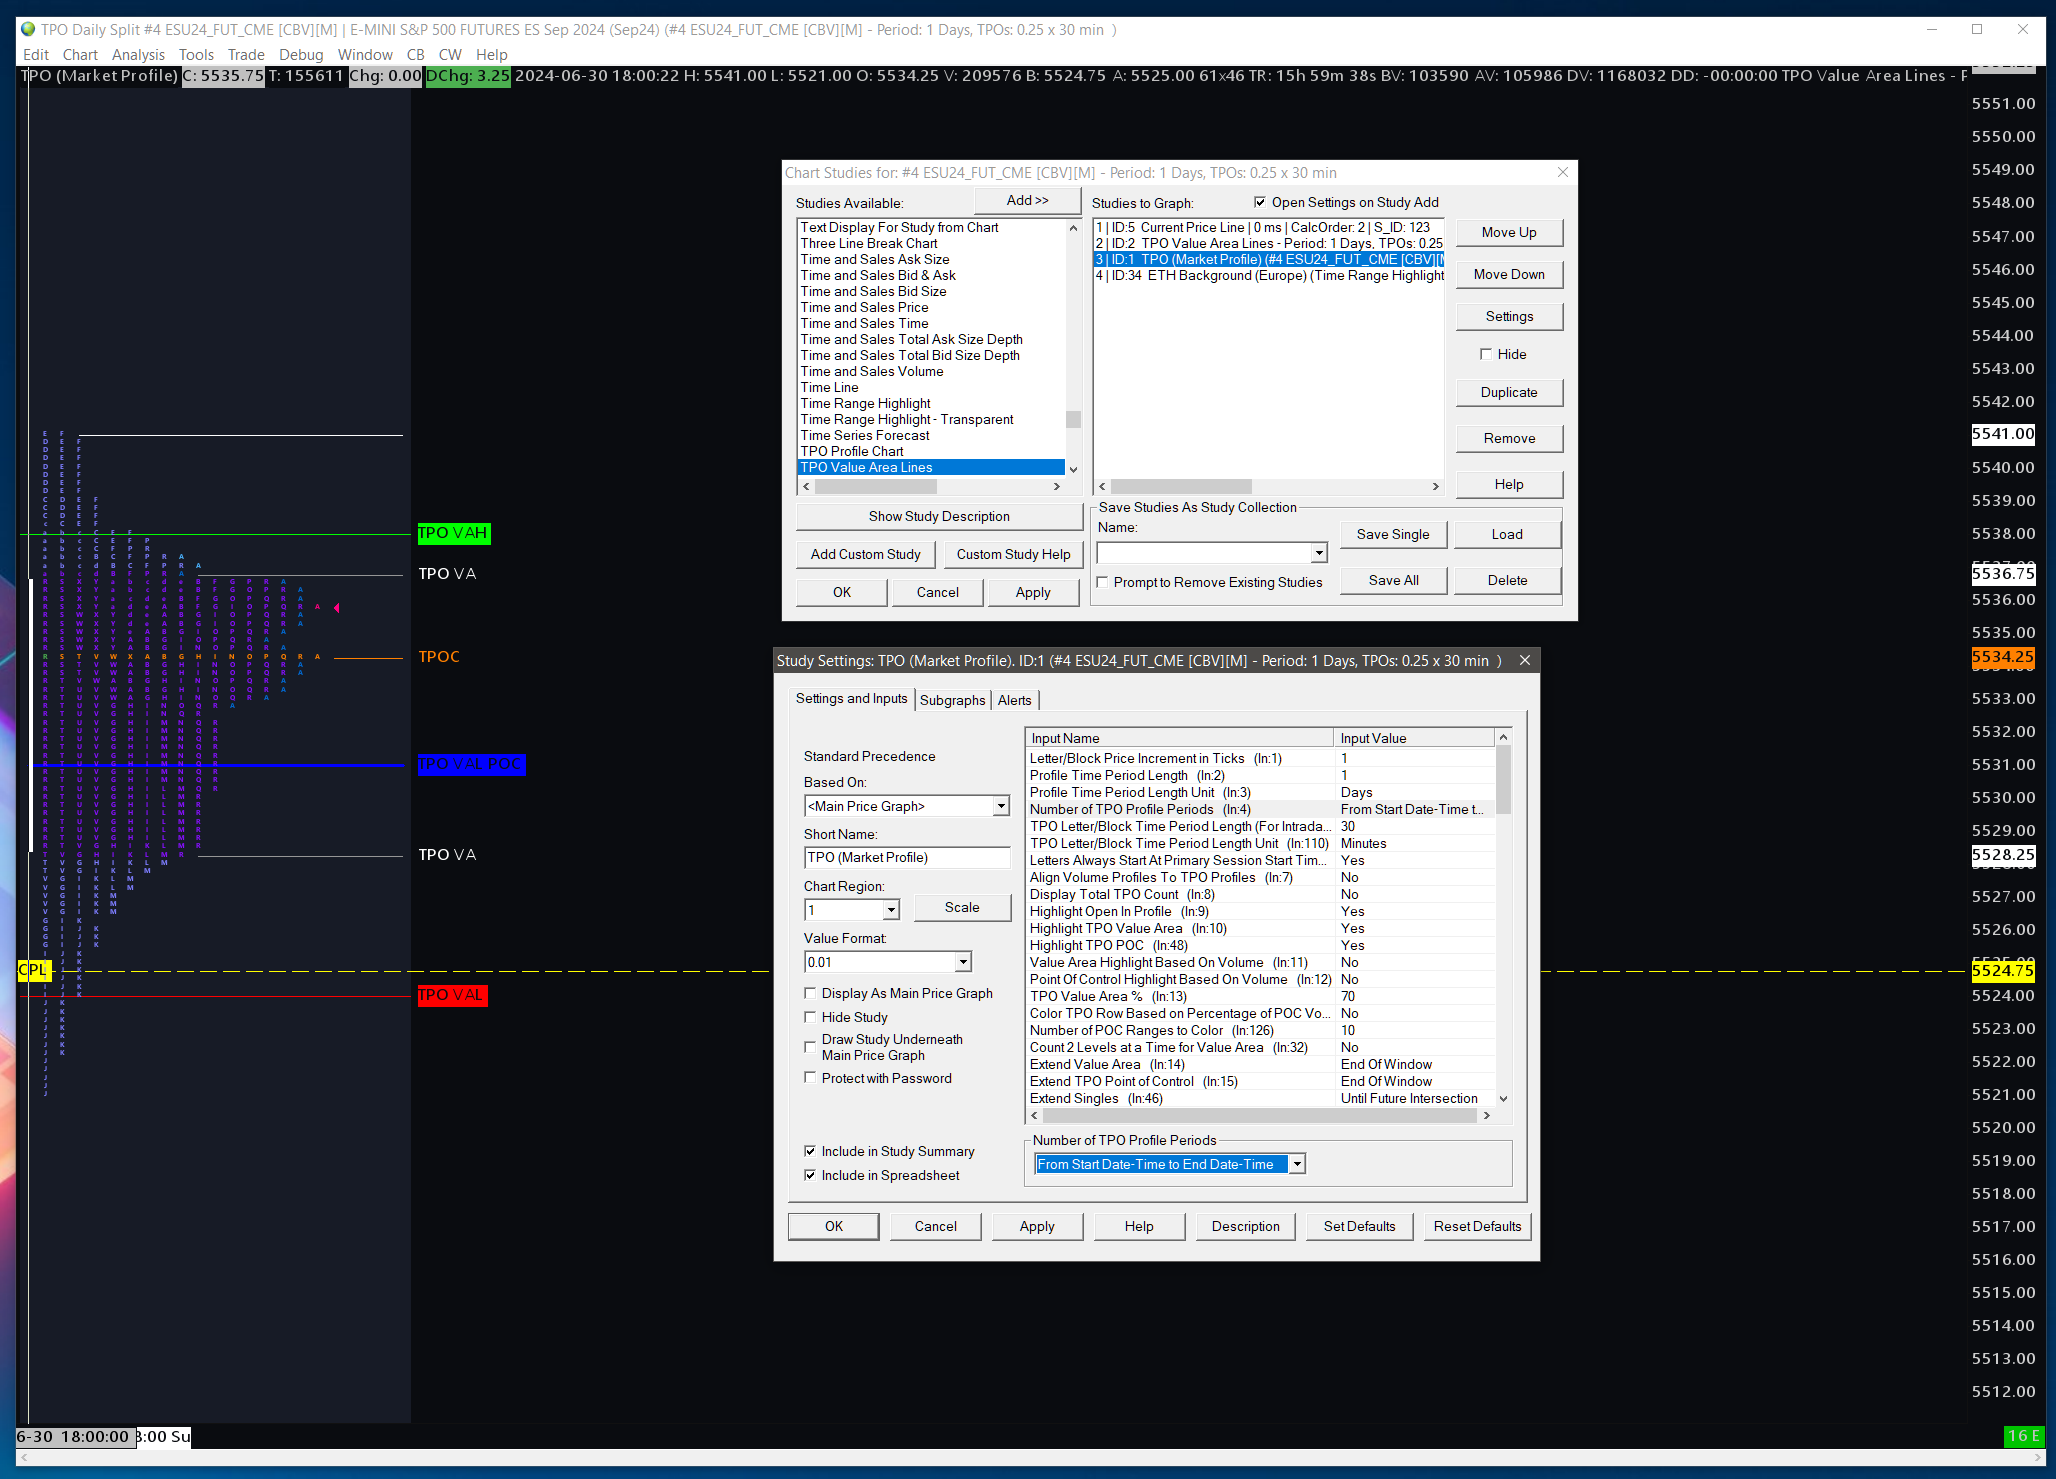Open the Based On dropdown

(x=1000, y=806)
